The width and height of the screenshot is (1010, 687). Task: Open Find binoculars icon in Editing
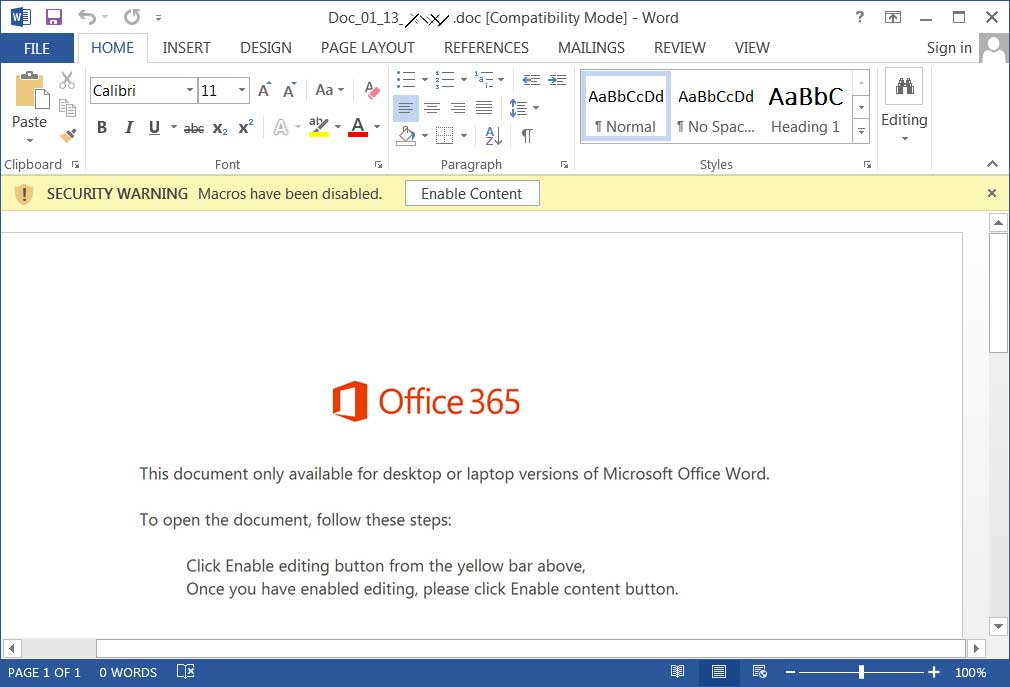pyautogui.click(x=904, y=86)
